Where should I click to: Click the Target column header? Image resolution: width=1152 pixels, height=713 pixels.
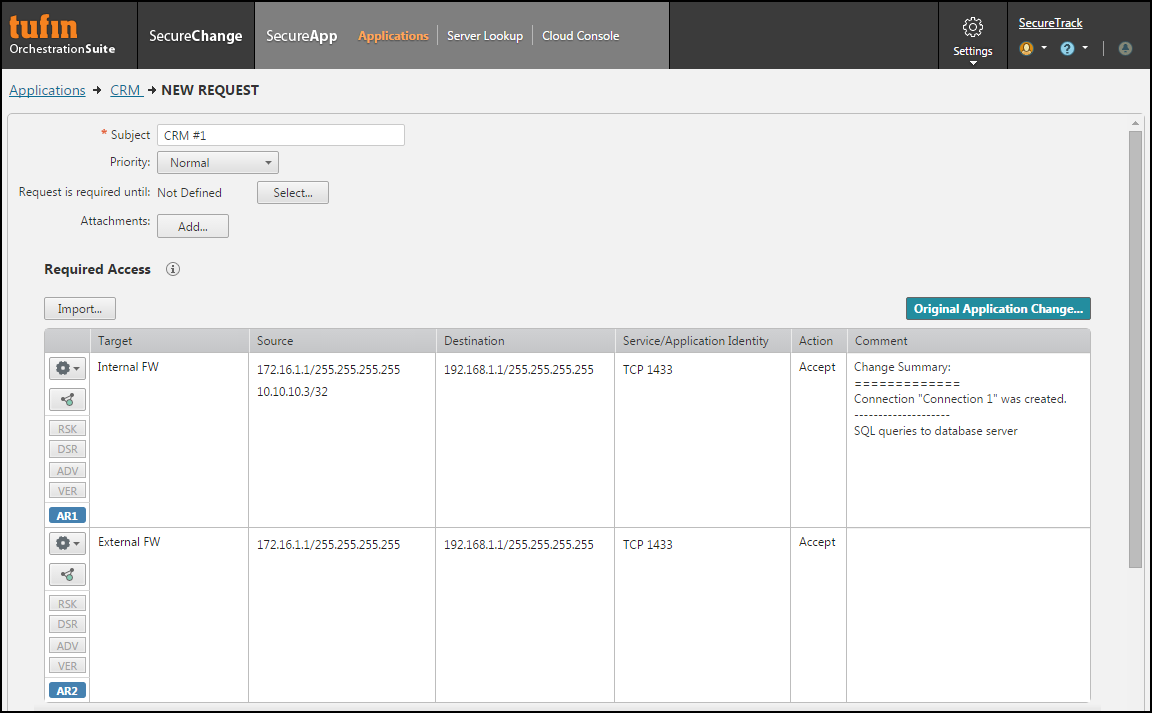[169, 341]
